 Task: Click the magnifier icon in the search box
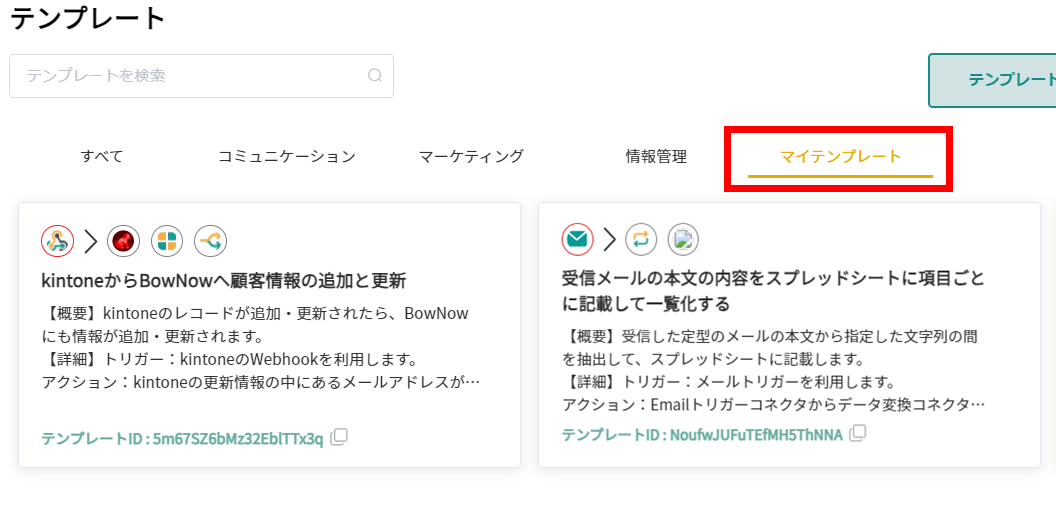pos(375,75)
